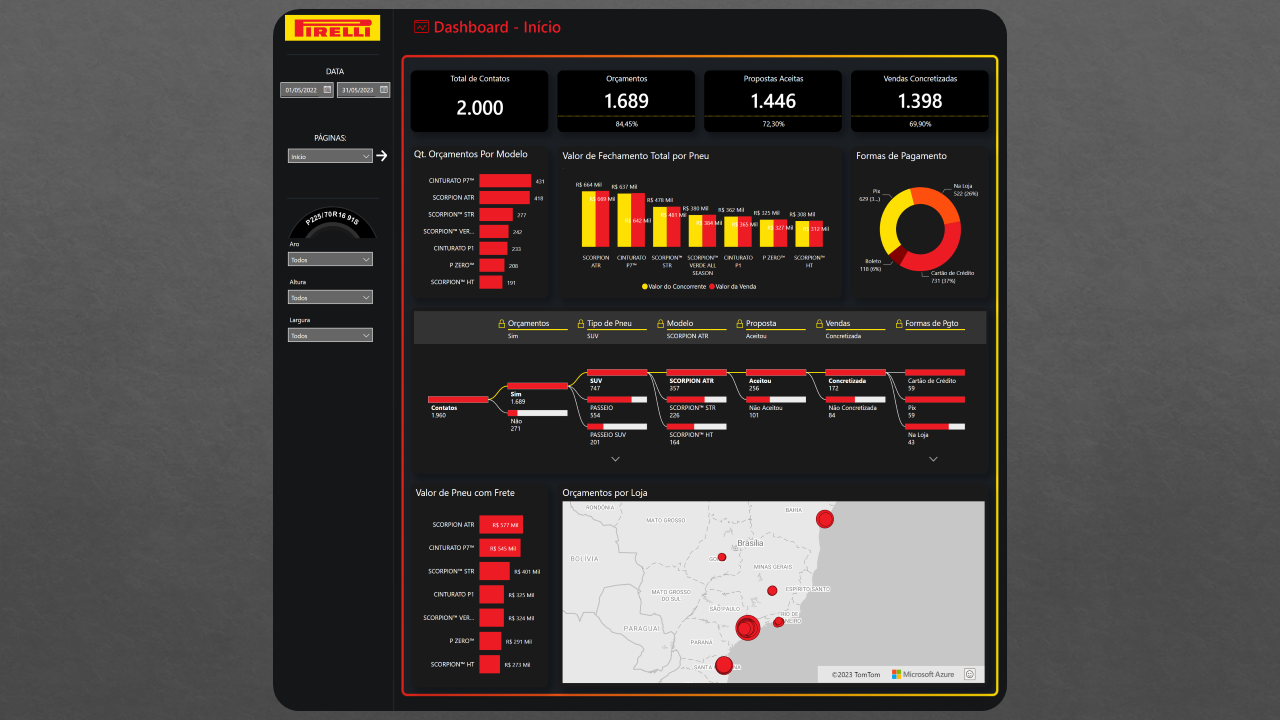Screen dimensions: 1280x720
Task: Click the start date input field
Action: point(300,90)
